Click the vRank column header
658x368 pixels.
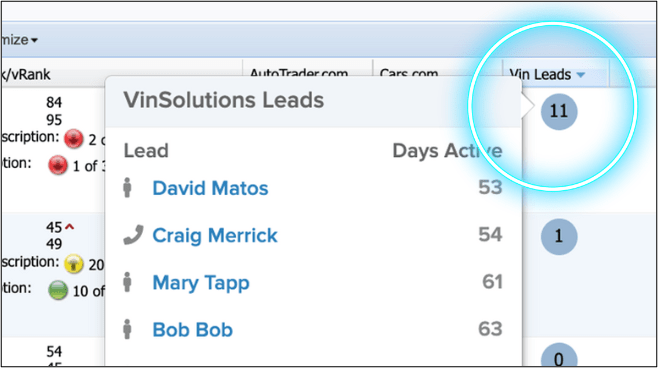(x=26, y=75)
